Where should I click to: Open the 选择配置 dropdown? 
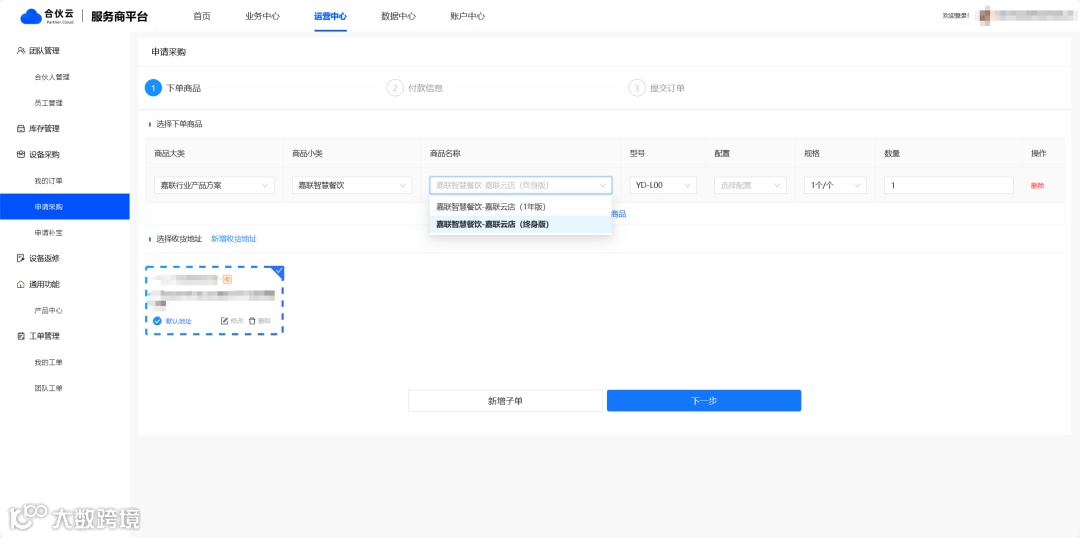click(x=750, y=185)
